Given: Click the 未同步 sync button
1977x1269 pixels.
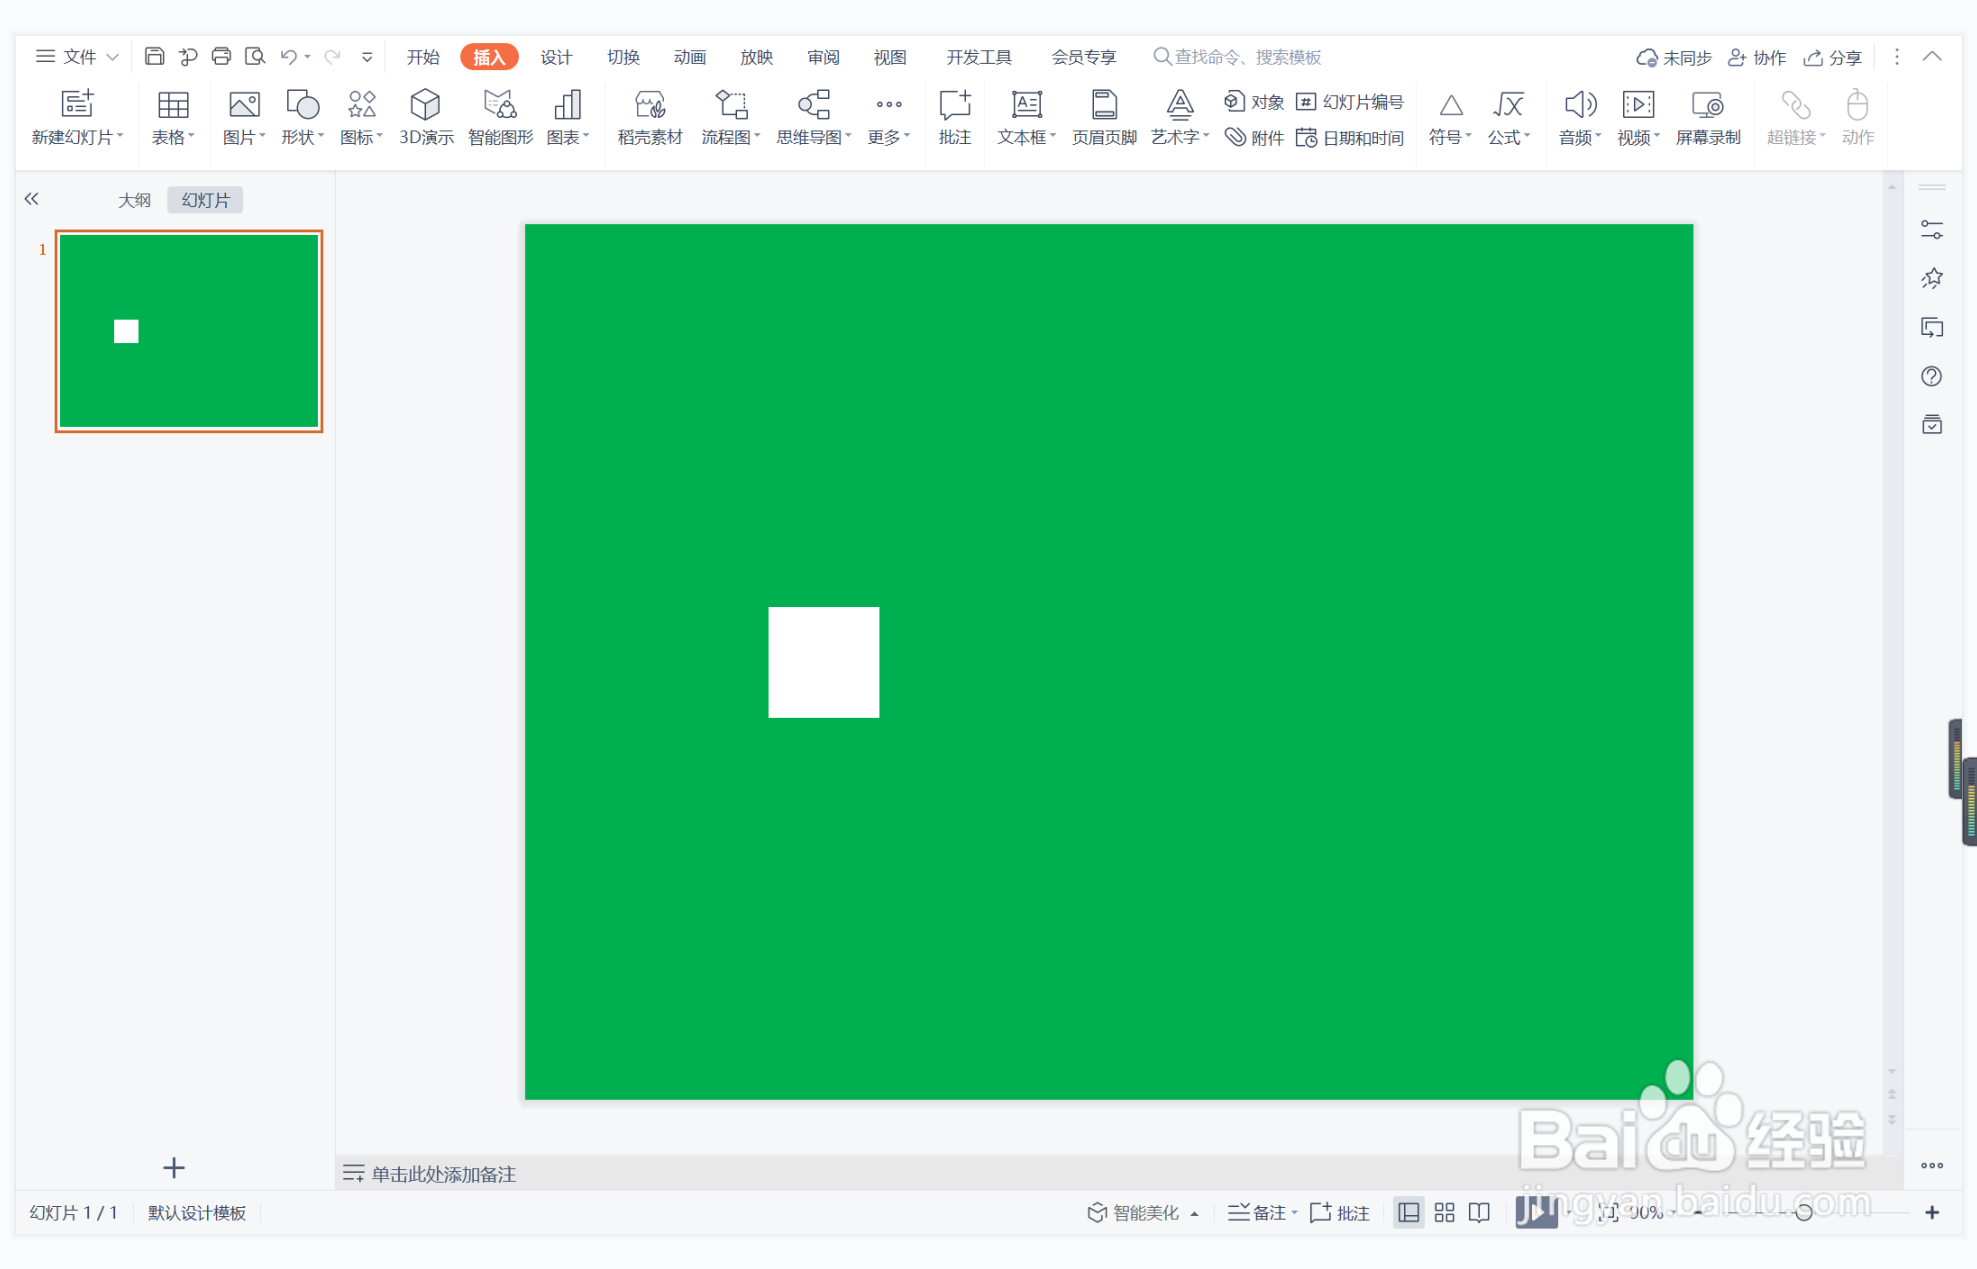Looking at the screenshot, I should click(x=1674, y=58).
